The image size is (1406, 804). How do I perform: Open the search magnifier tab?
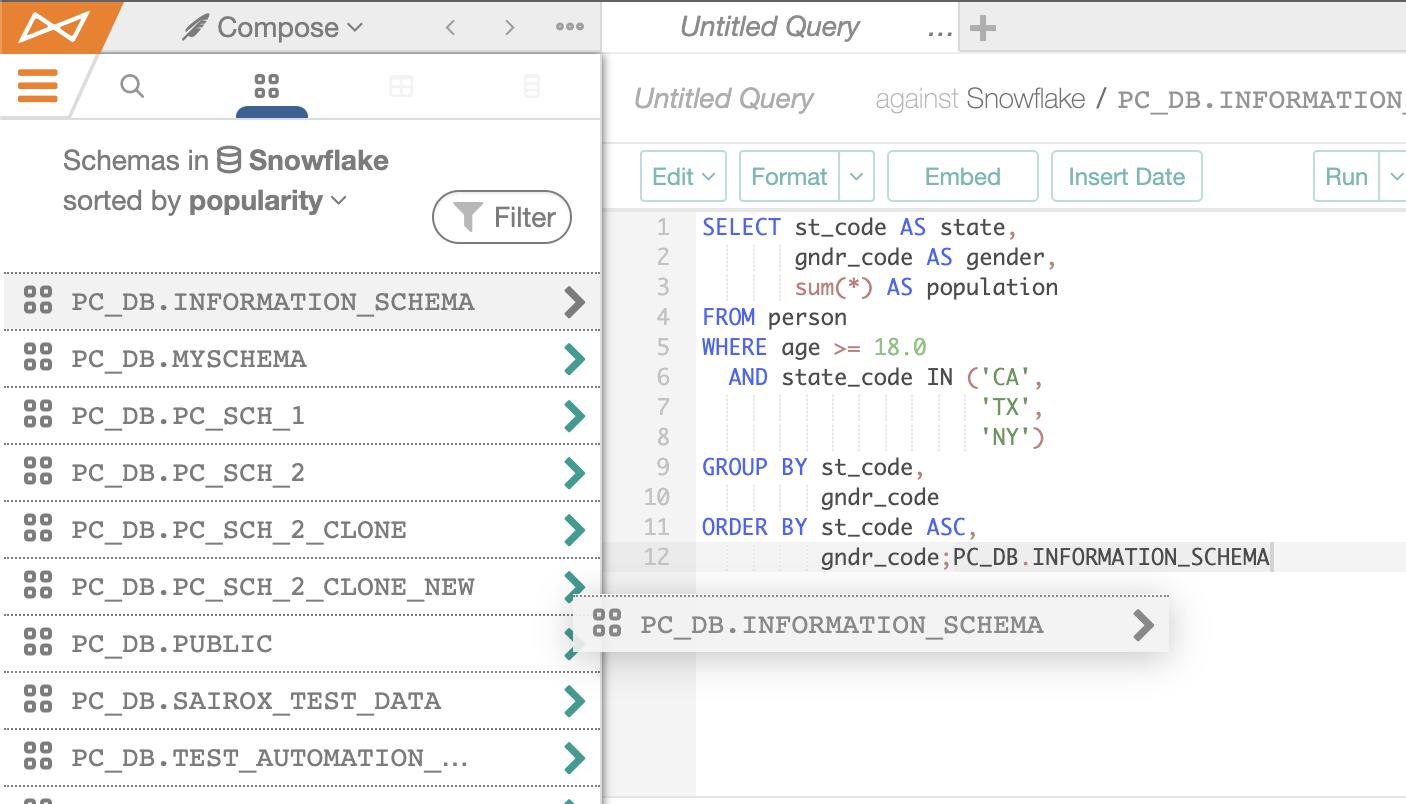tap(132, 86)
